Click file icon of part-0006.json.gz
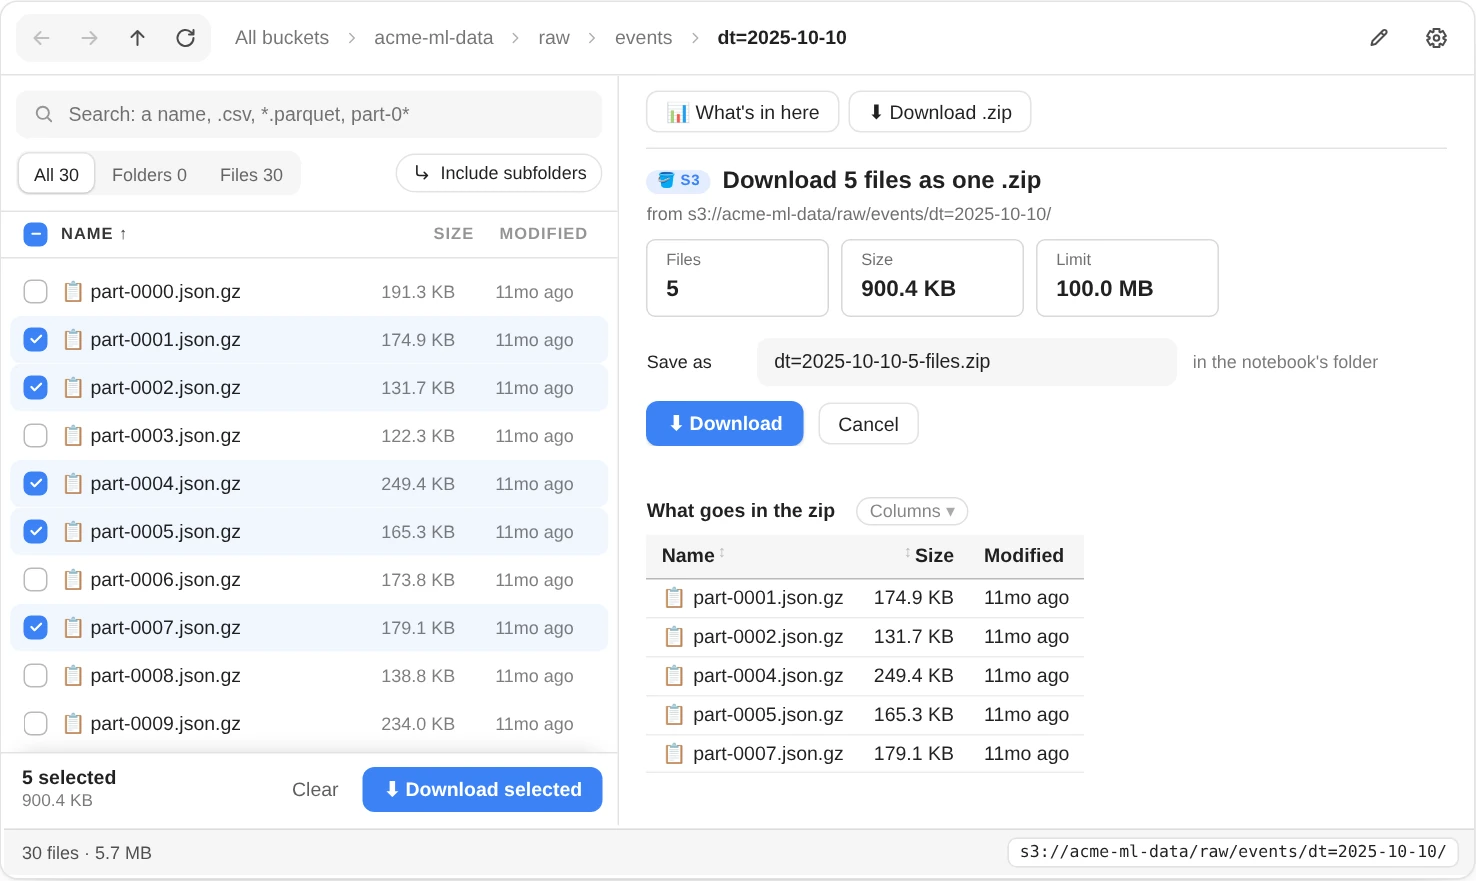 pyautogui.click(x=73, y=580)
